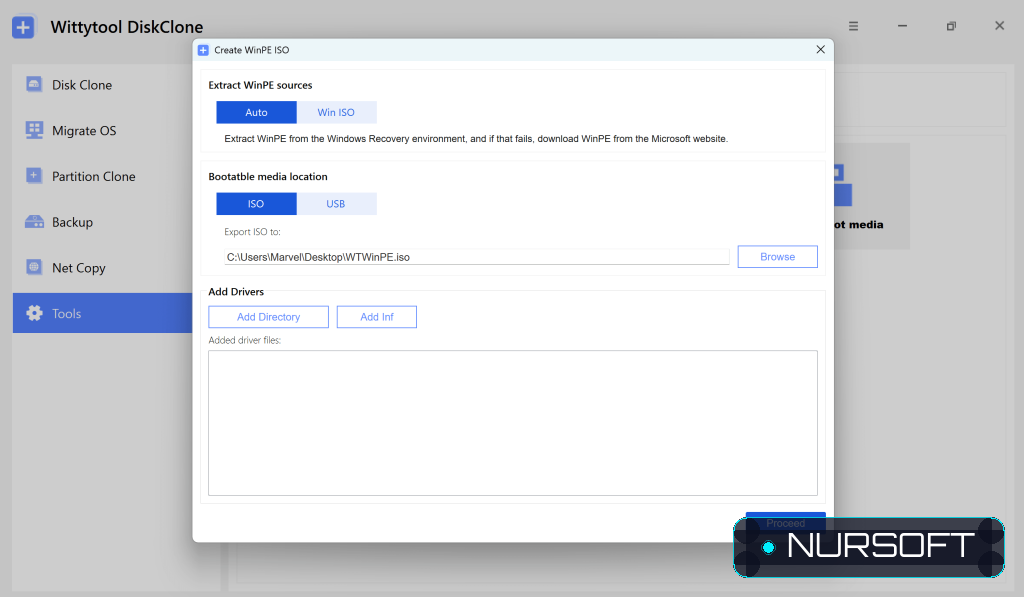The height and width of the screenshot is (597, 1024).
Task: Go to Partition Clone in sidebar
Action: coord(103,176)
